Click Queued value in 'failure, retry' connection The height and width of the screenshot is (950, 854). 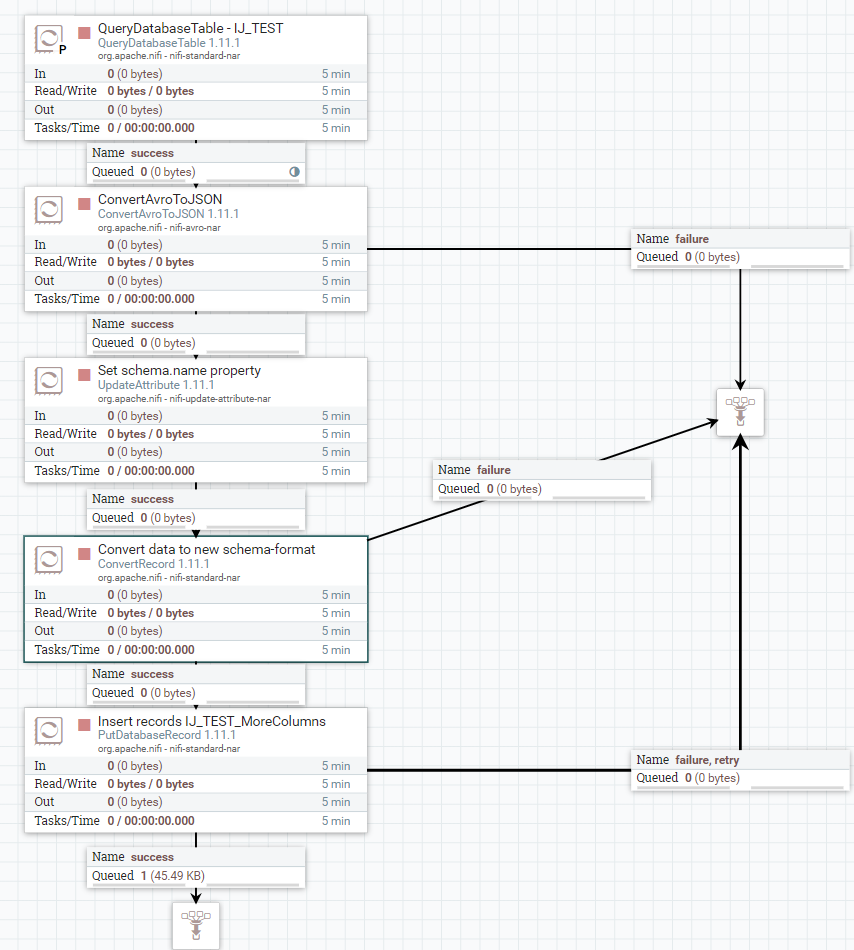712,778
